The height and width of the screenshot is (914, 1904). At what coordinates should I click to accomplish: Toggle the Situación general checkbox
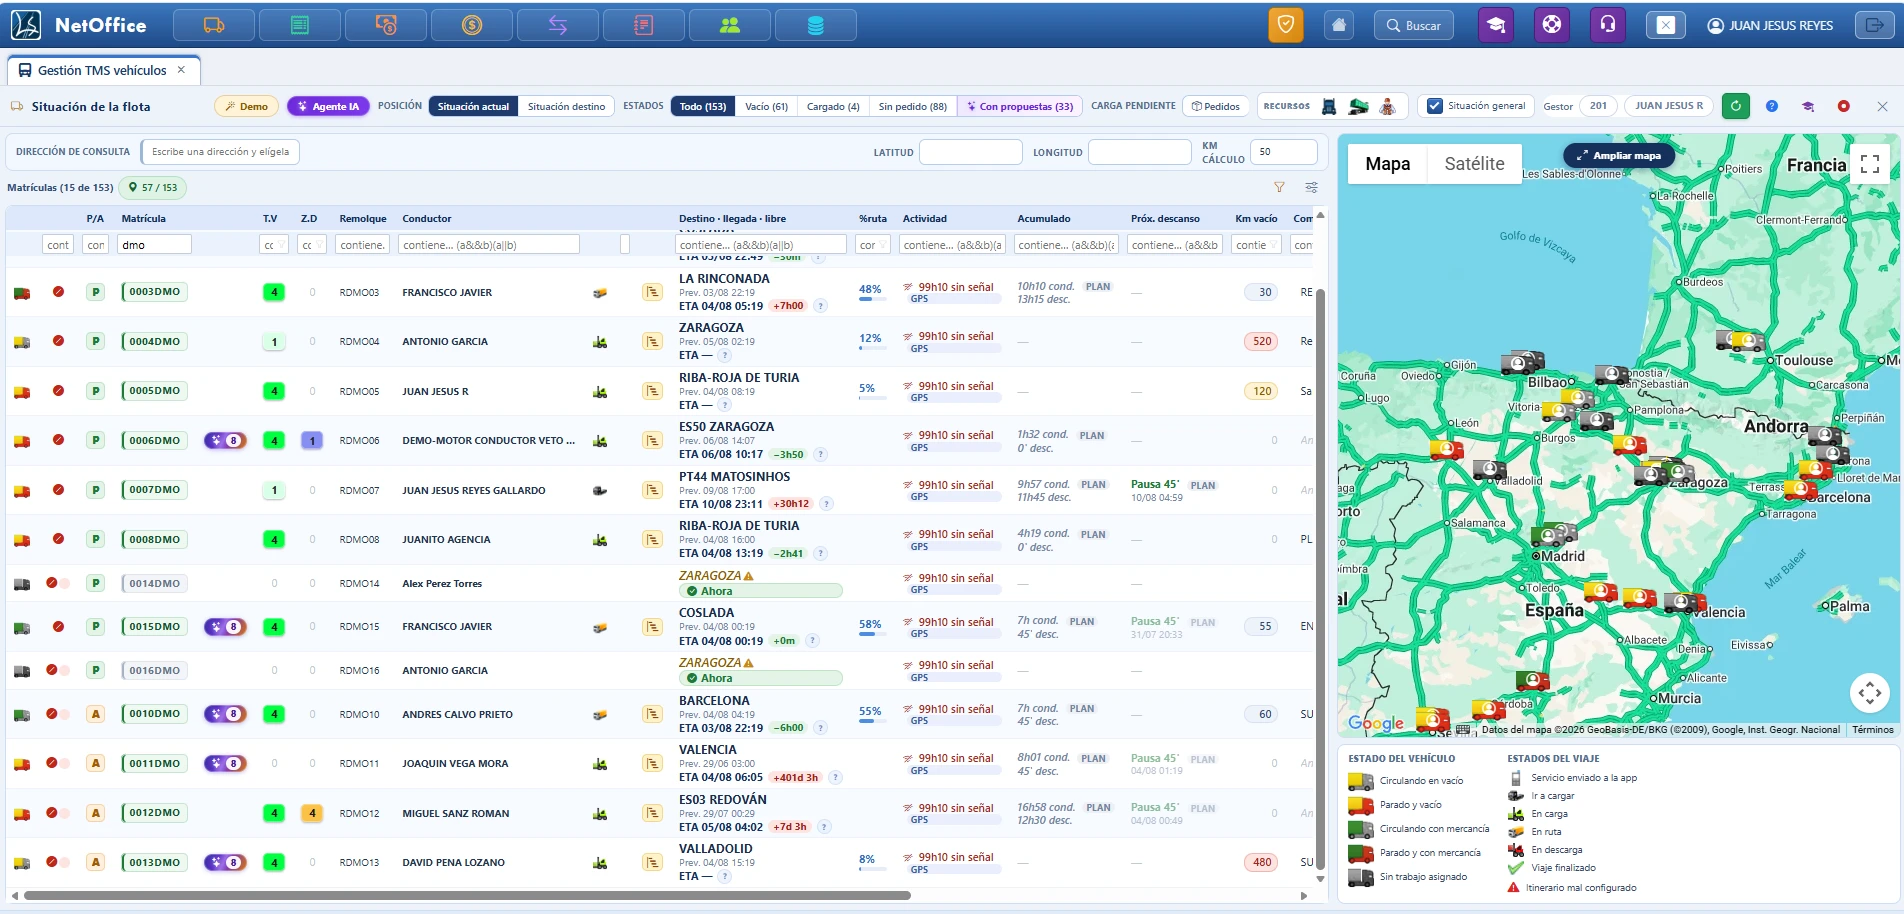1435,106
